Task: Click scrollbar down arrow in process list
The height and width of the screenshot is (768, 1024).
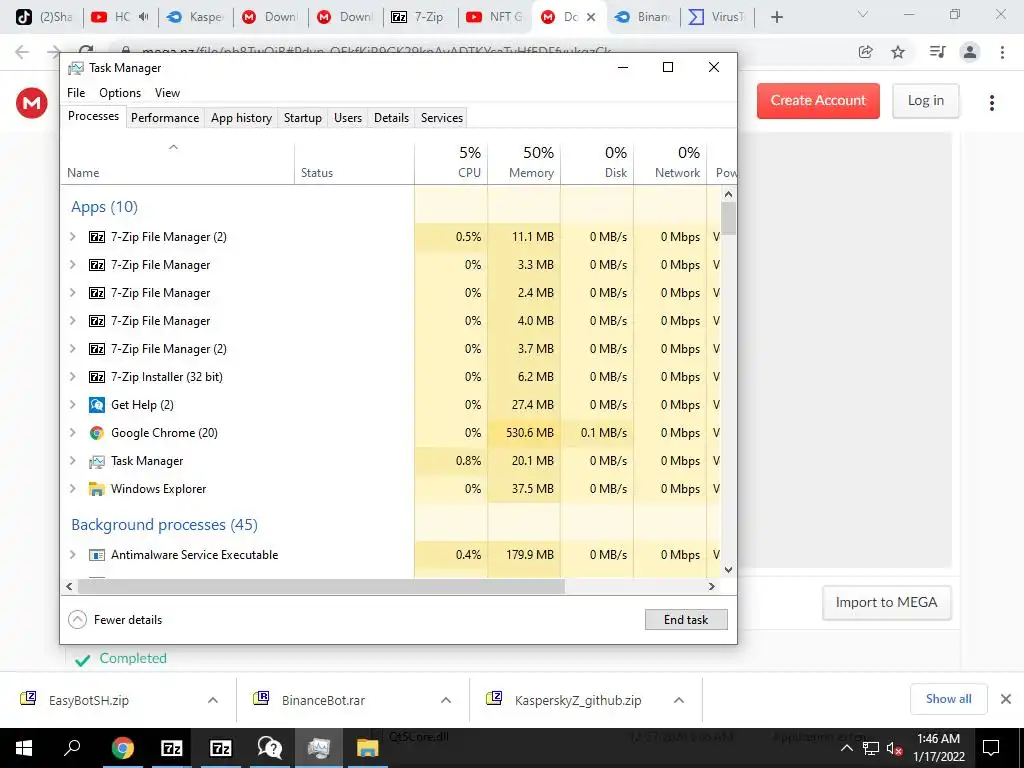Action: (728, 569)
